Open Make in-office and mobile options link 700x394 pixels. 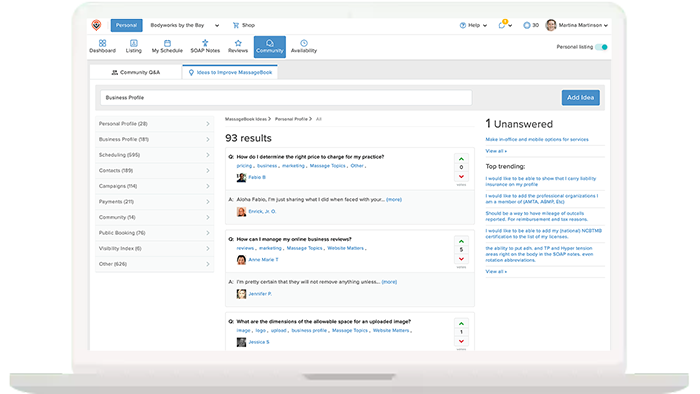[537, 140]
